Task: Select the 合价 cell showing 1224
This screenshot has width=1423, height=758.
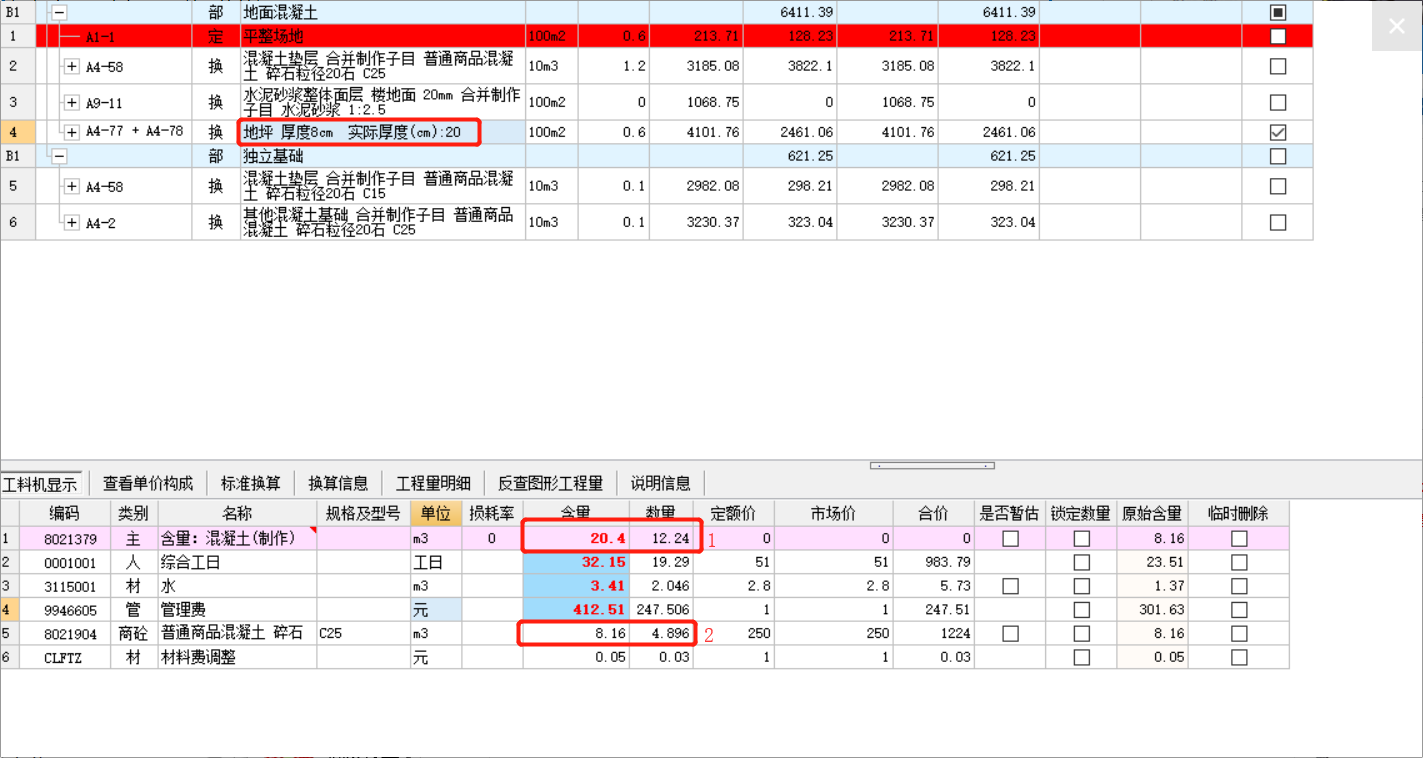Action: click(x=934, y=633)
